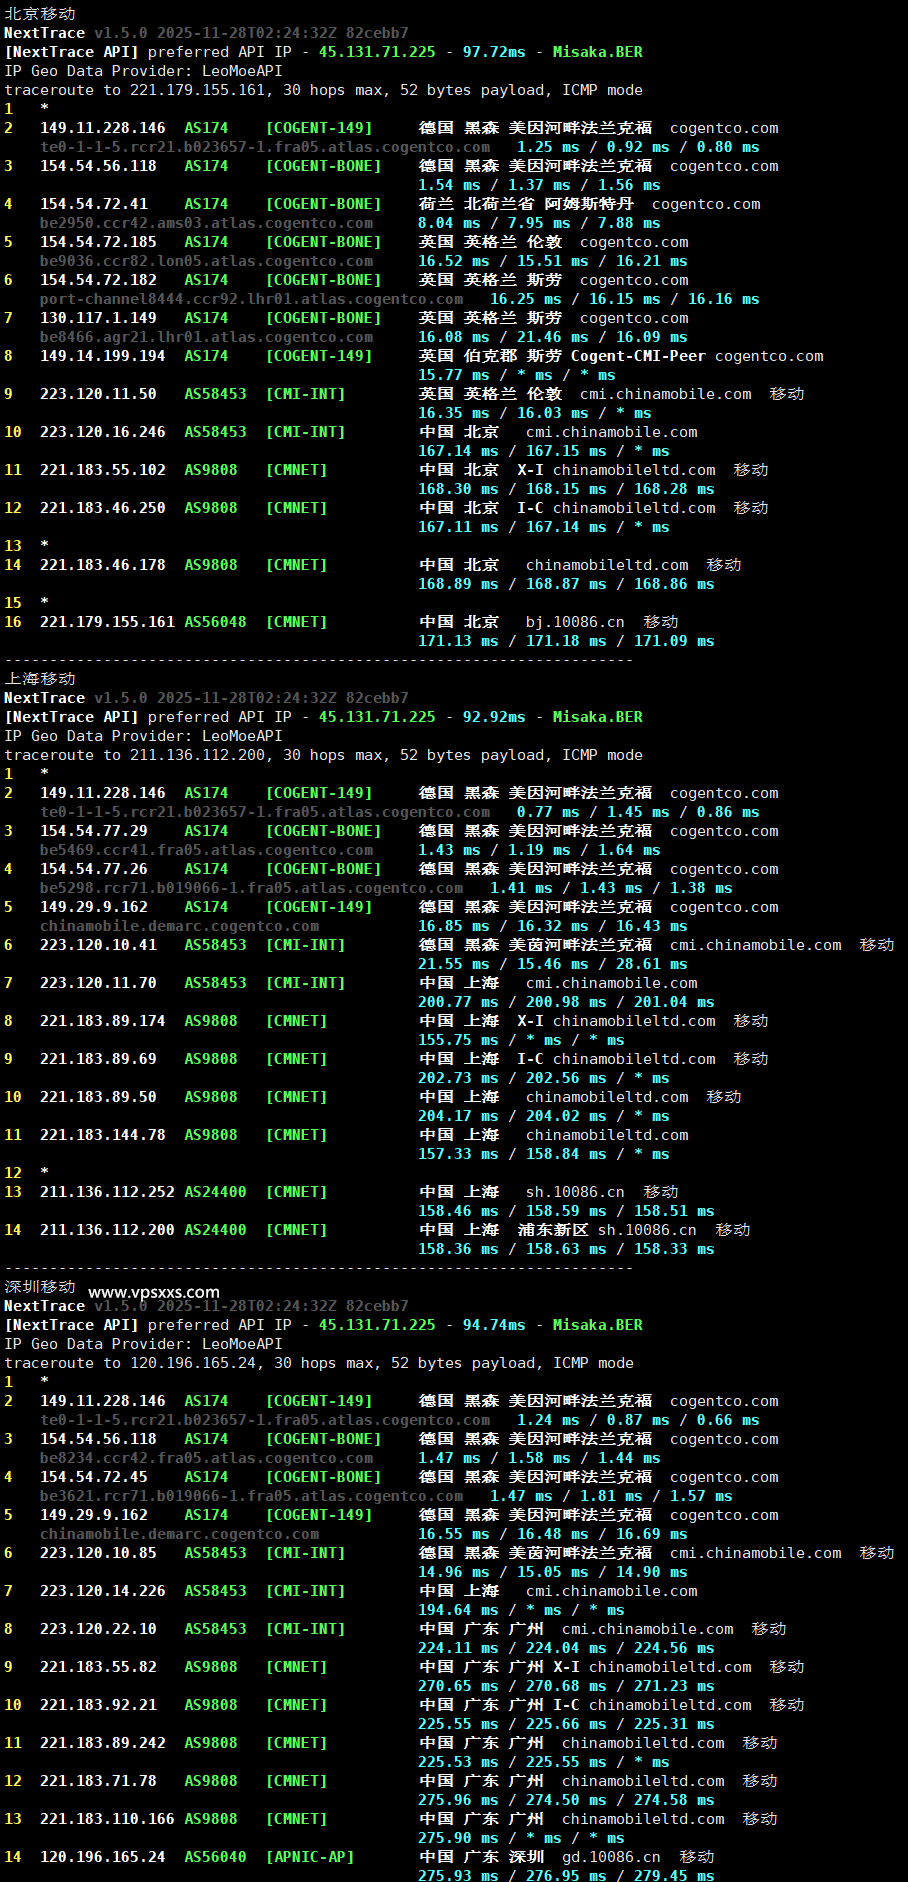908x1882 pixels.
Task: Select the latency '200.77 ms'
Action: pos(458,1002)
